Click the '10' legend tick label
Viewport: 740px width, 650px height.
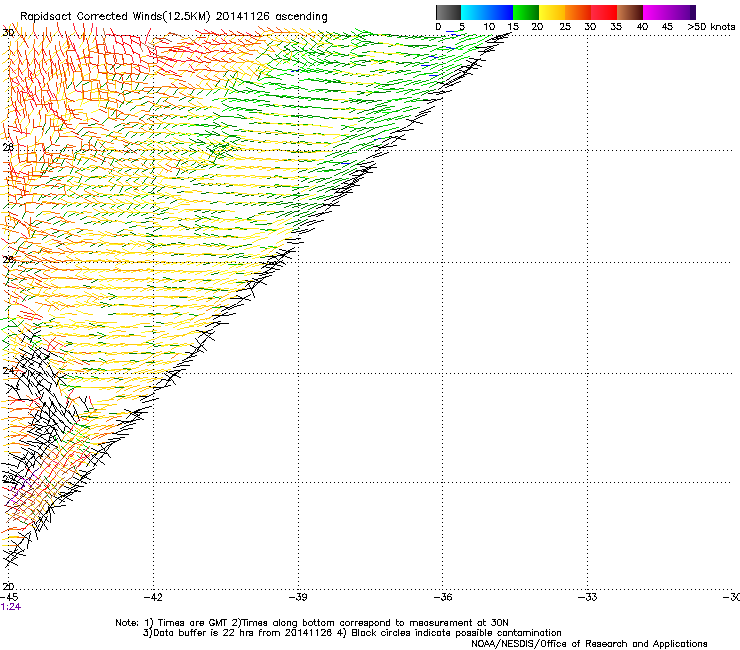point(489,27)
